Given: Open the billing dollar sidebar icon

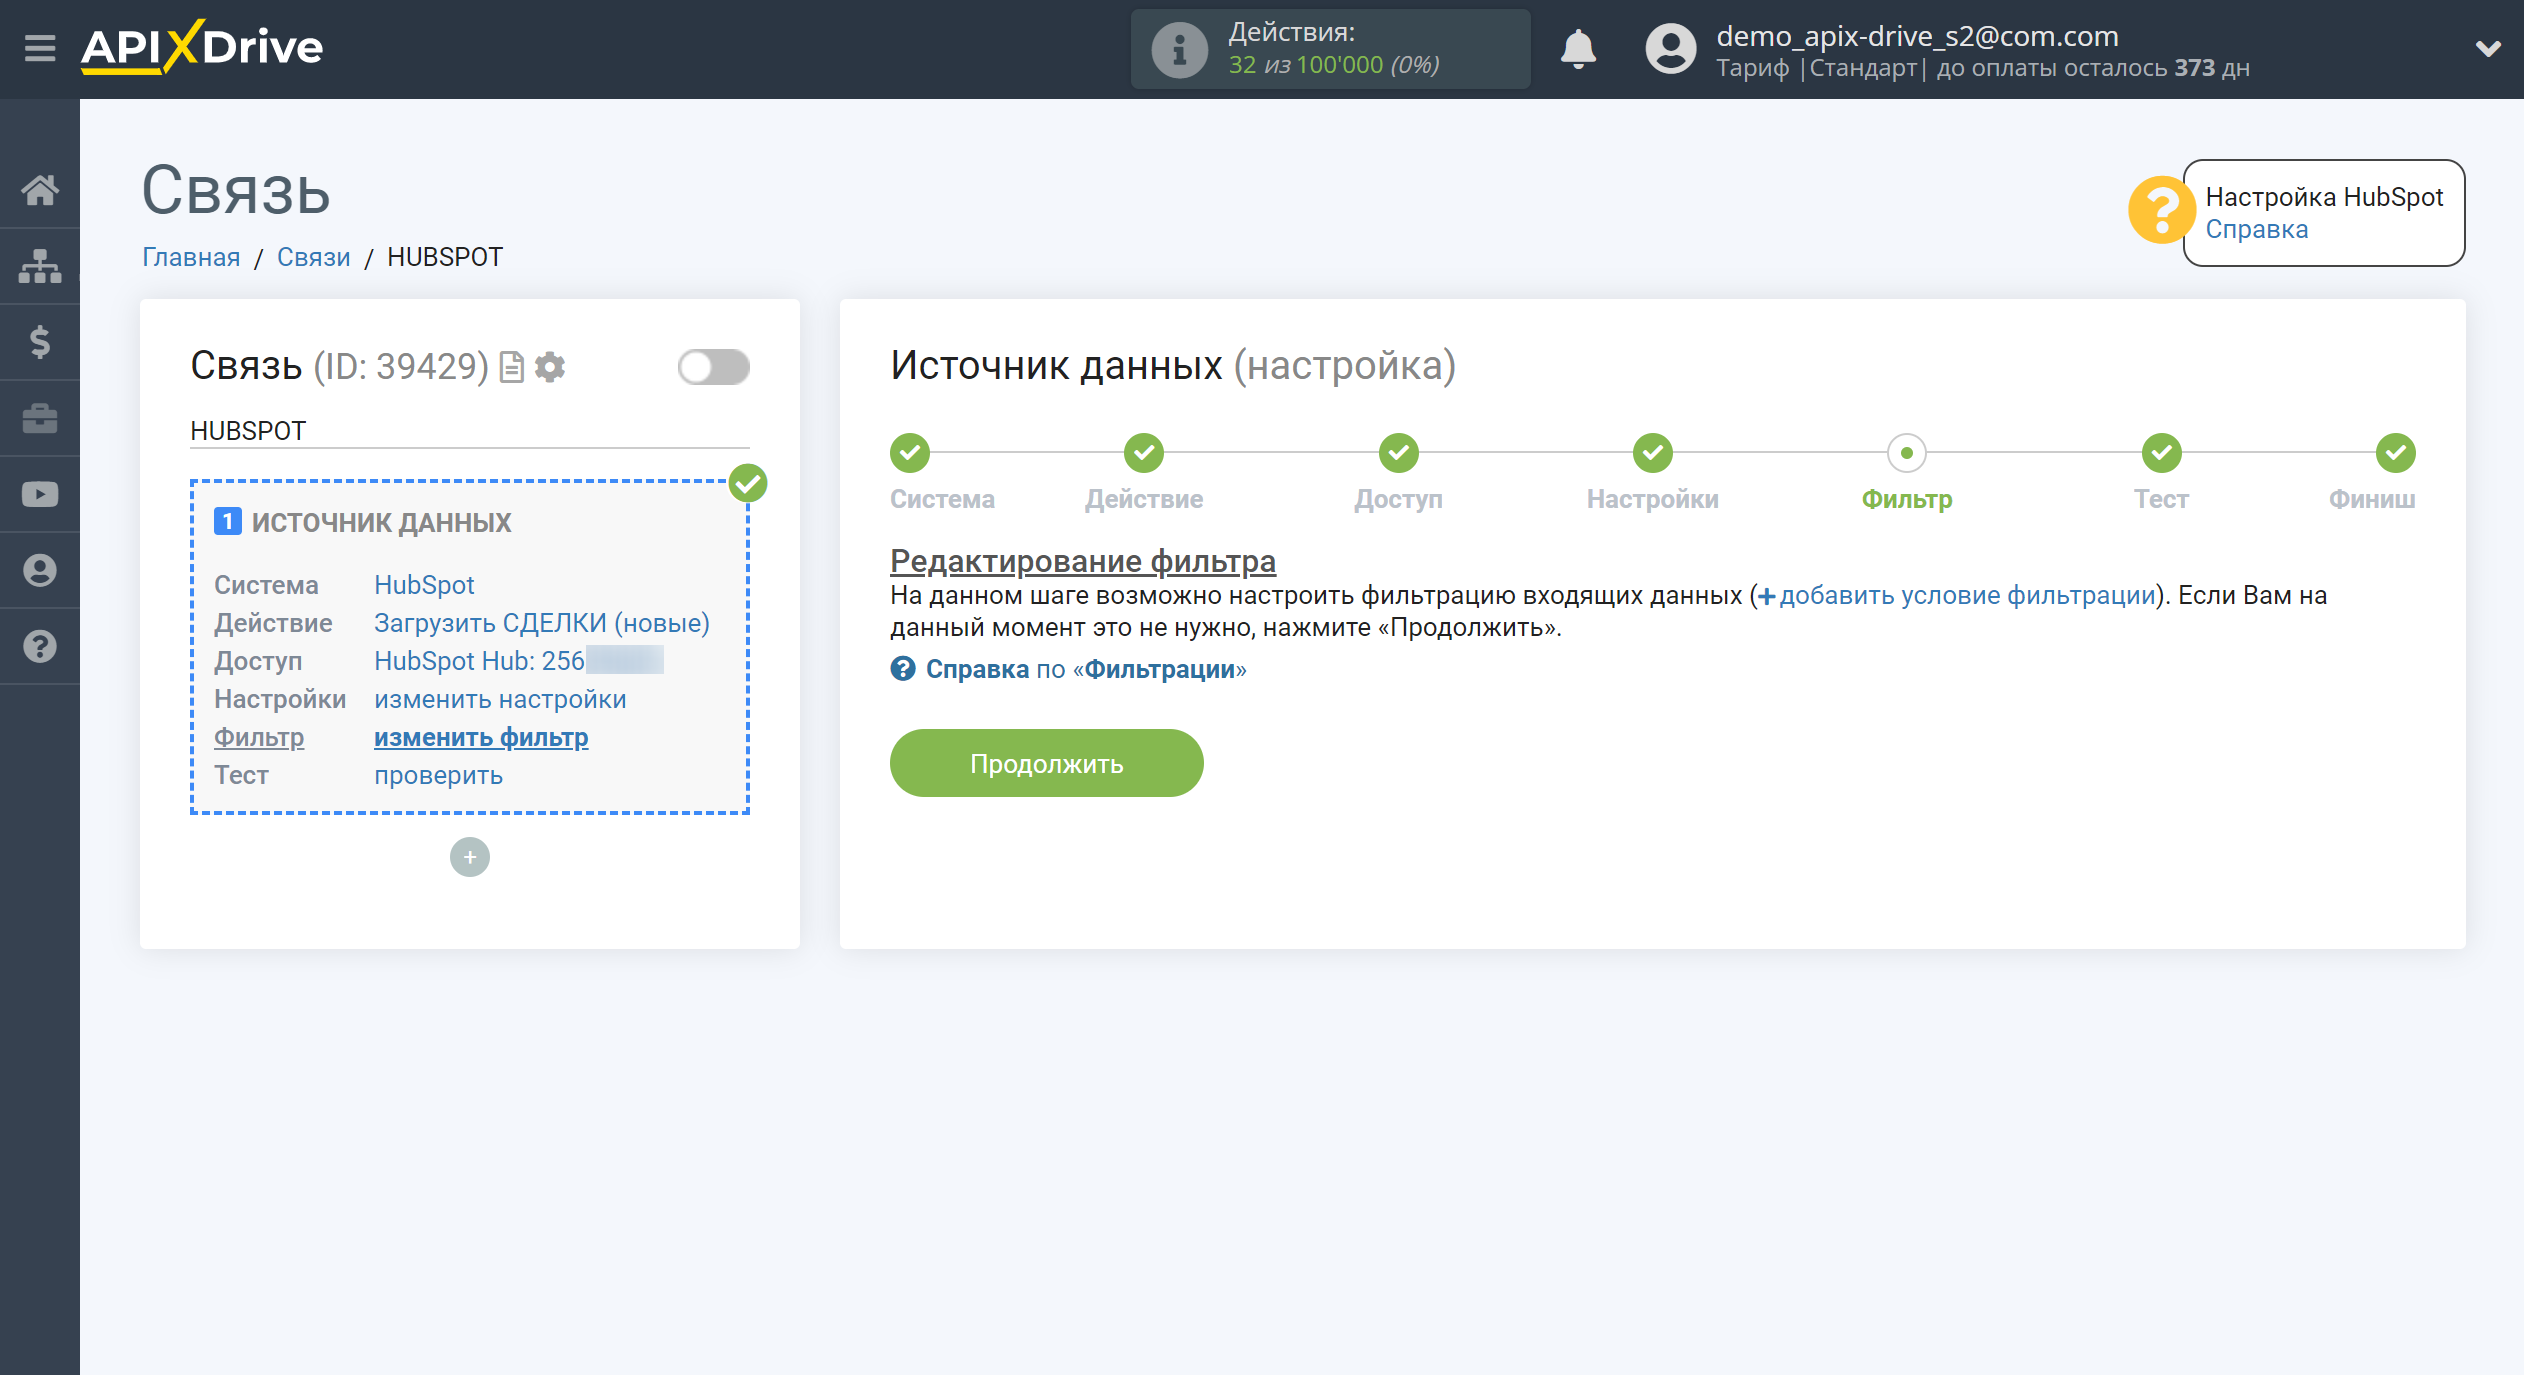Looking at the screenshot, I should tap(40, 342).
